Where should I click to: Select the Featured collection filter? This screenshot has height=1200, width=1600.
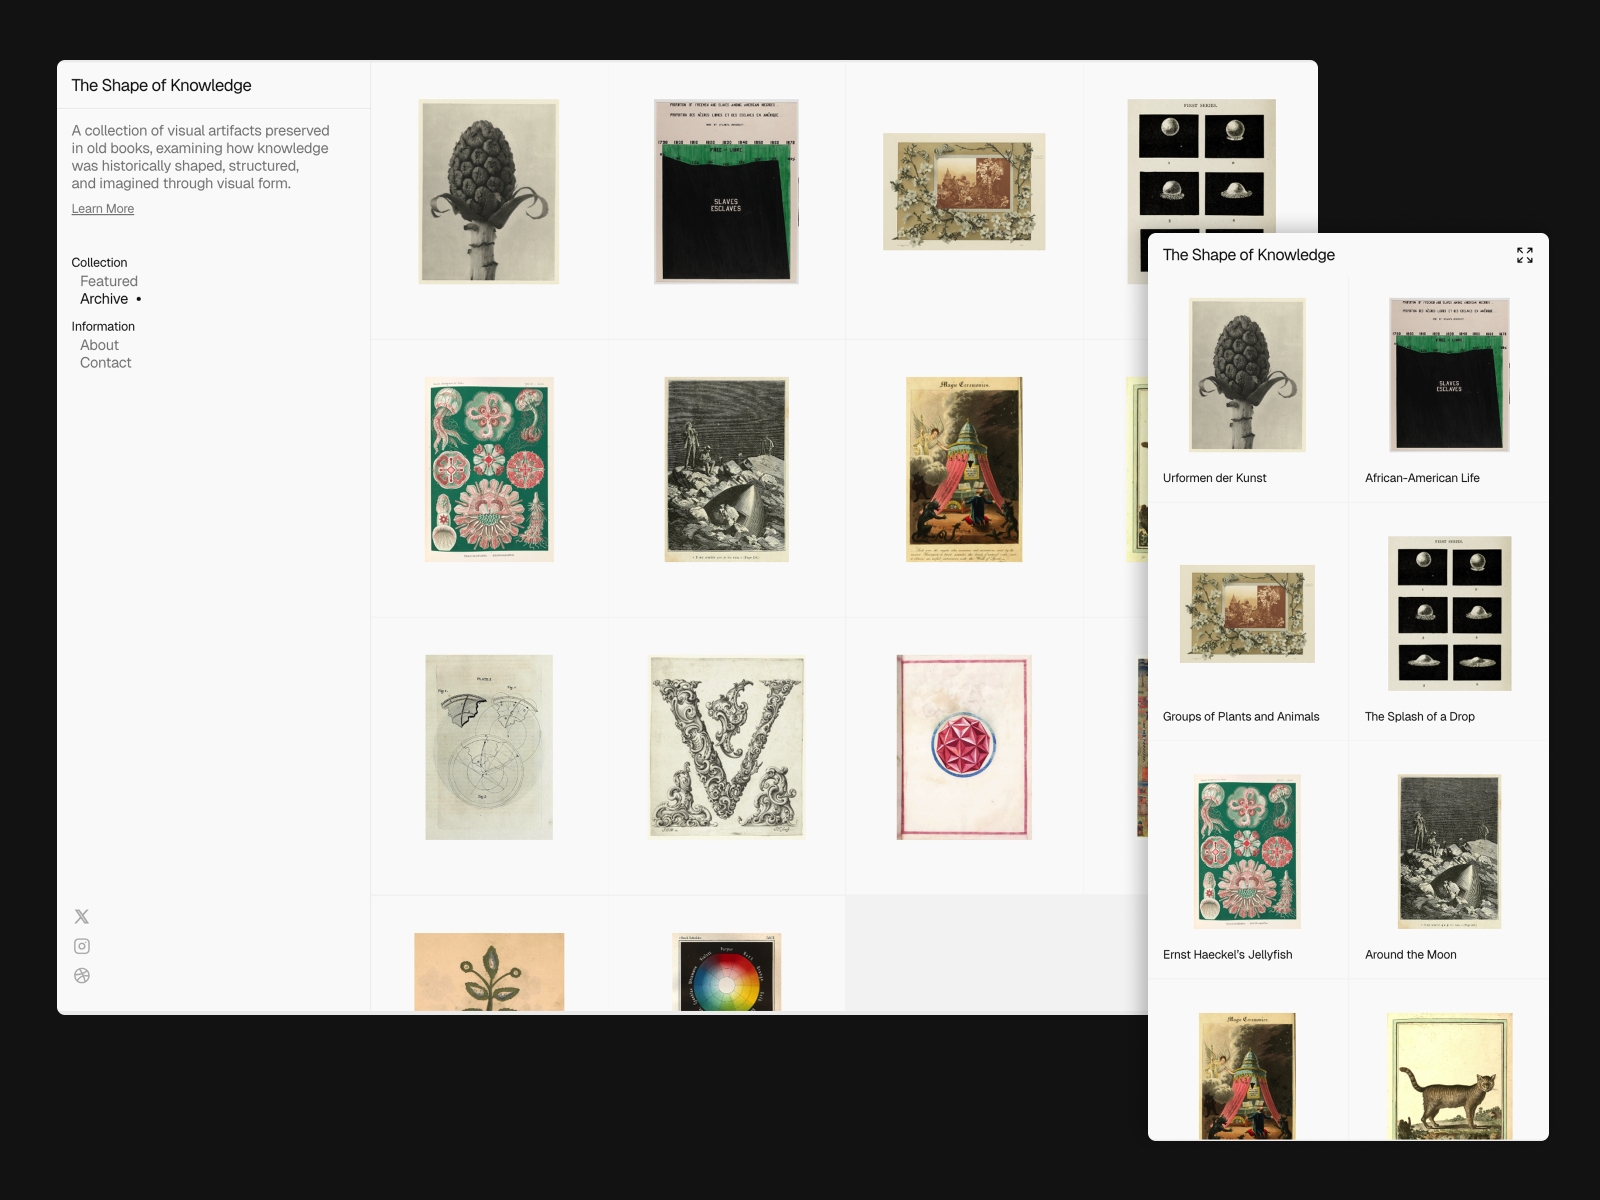tap(108, 280)
